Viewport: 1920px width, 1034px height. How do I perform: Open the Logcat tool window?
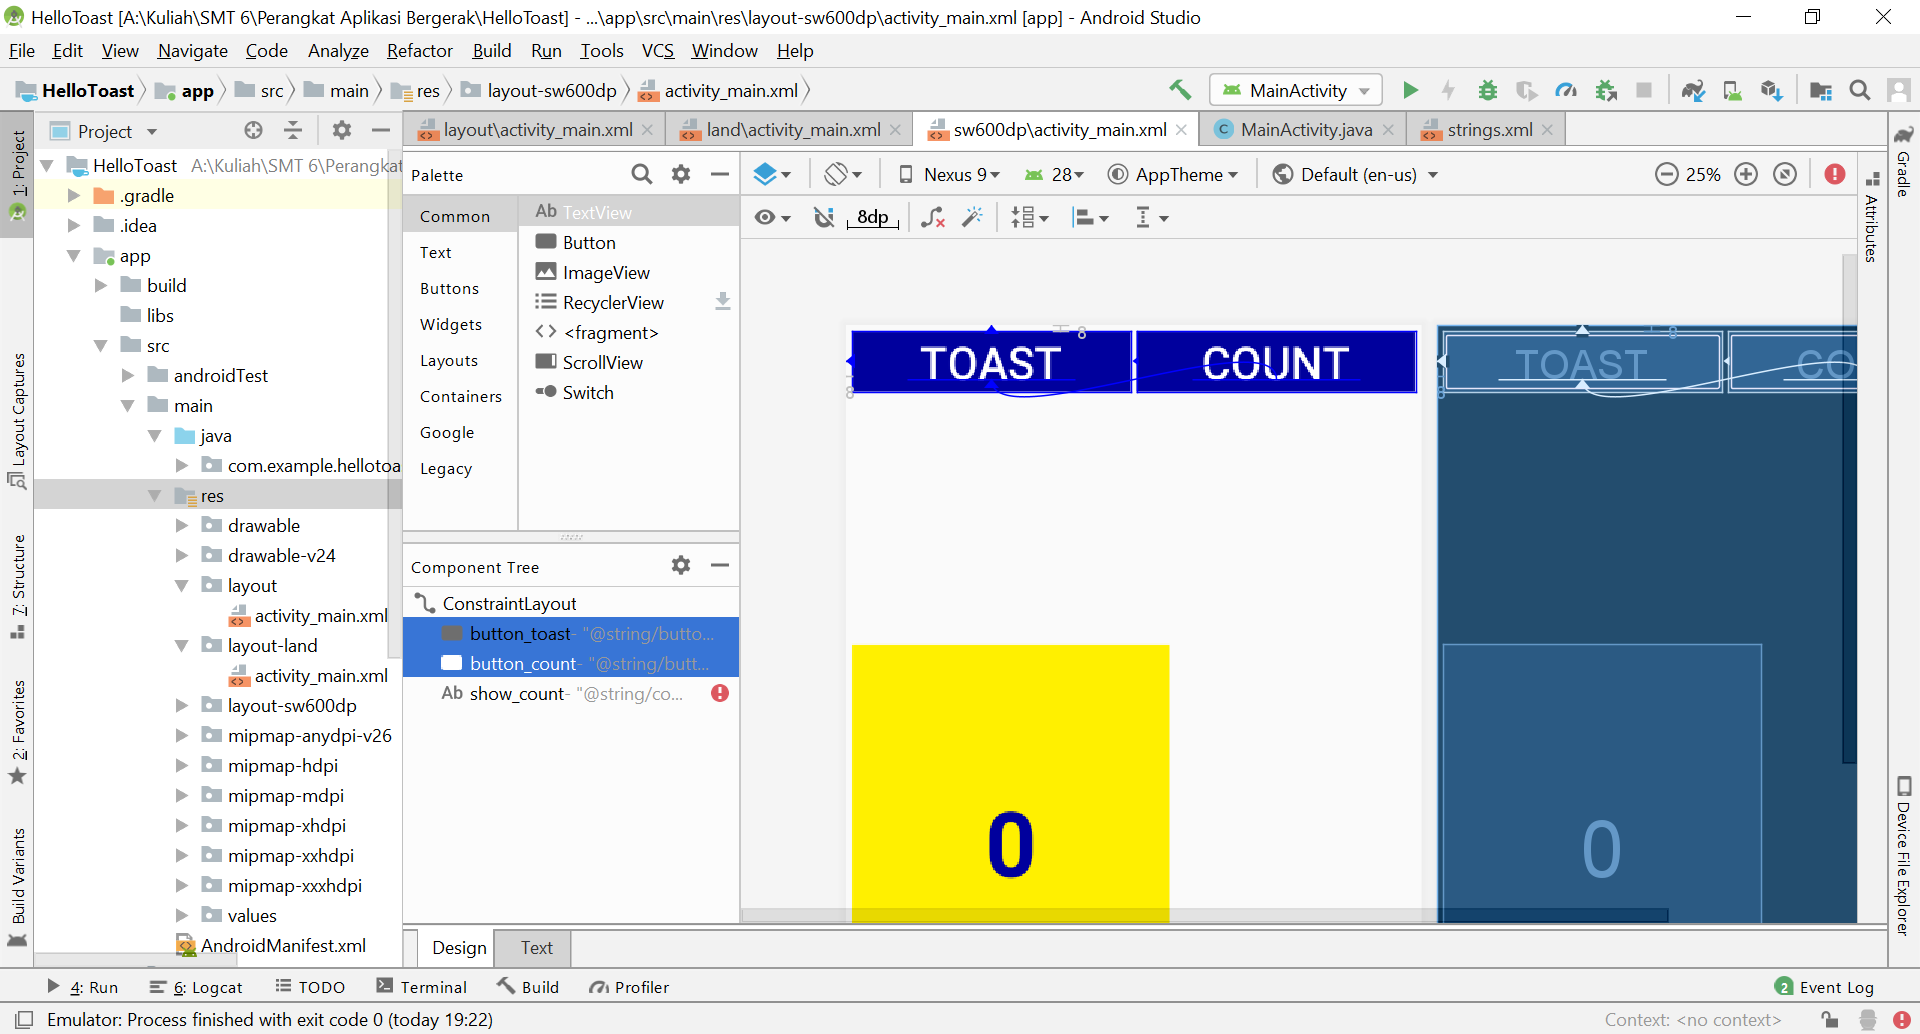(x=207, y=987)
